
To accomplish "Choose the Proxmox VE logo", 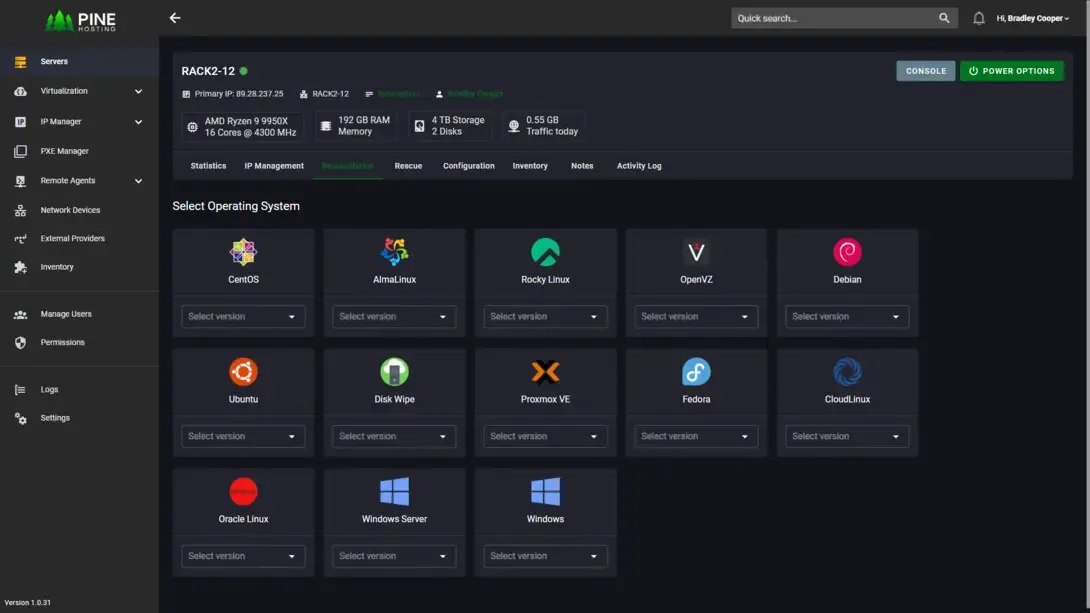I will pyautogui.click(x=545, y=372).
